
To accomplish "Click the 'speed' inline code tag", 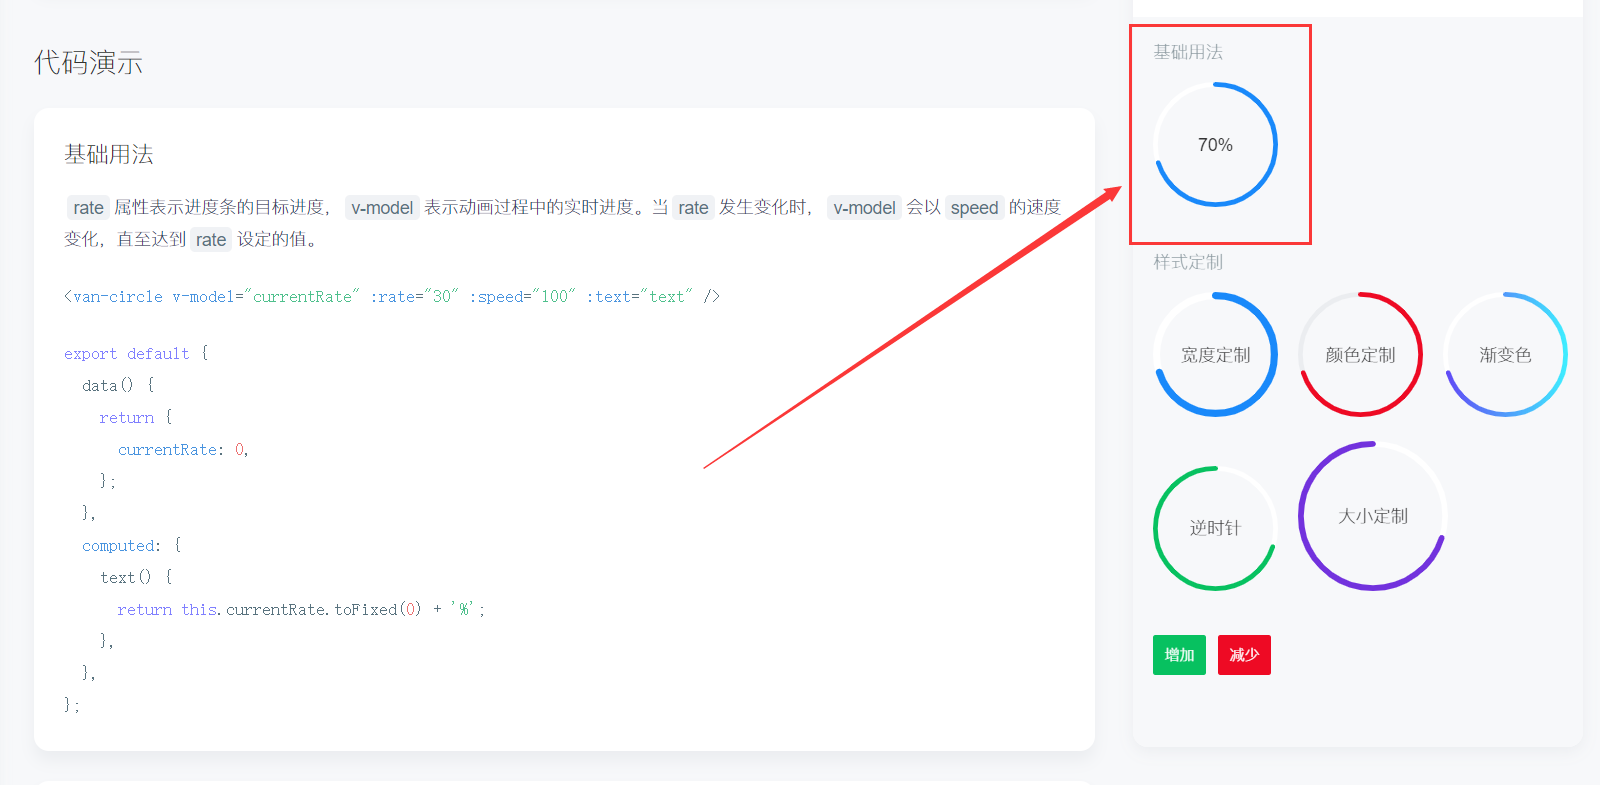I will (974, 207).
